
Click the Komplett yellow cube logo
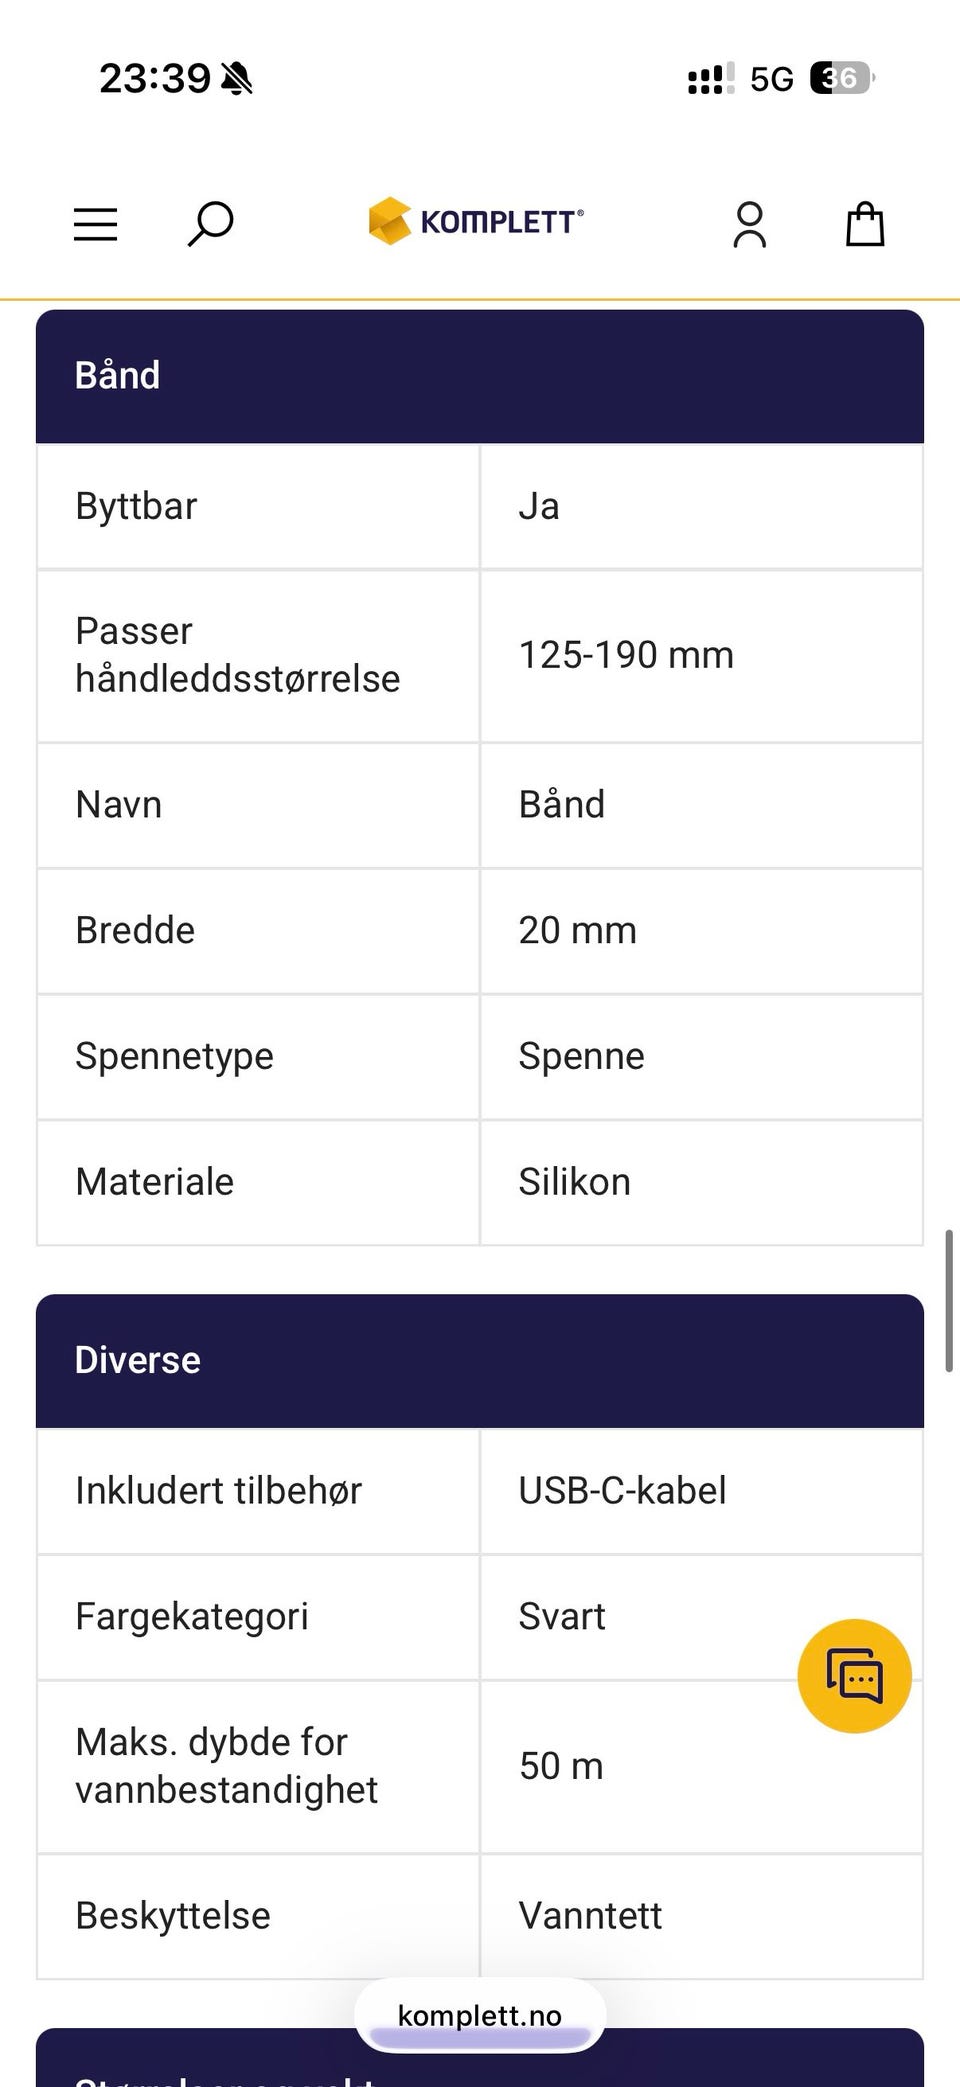point(390,220)
